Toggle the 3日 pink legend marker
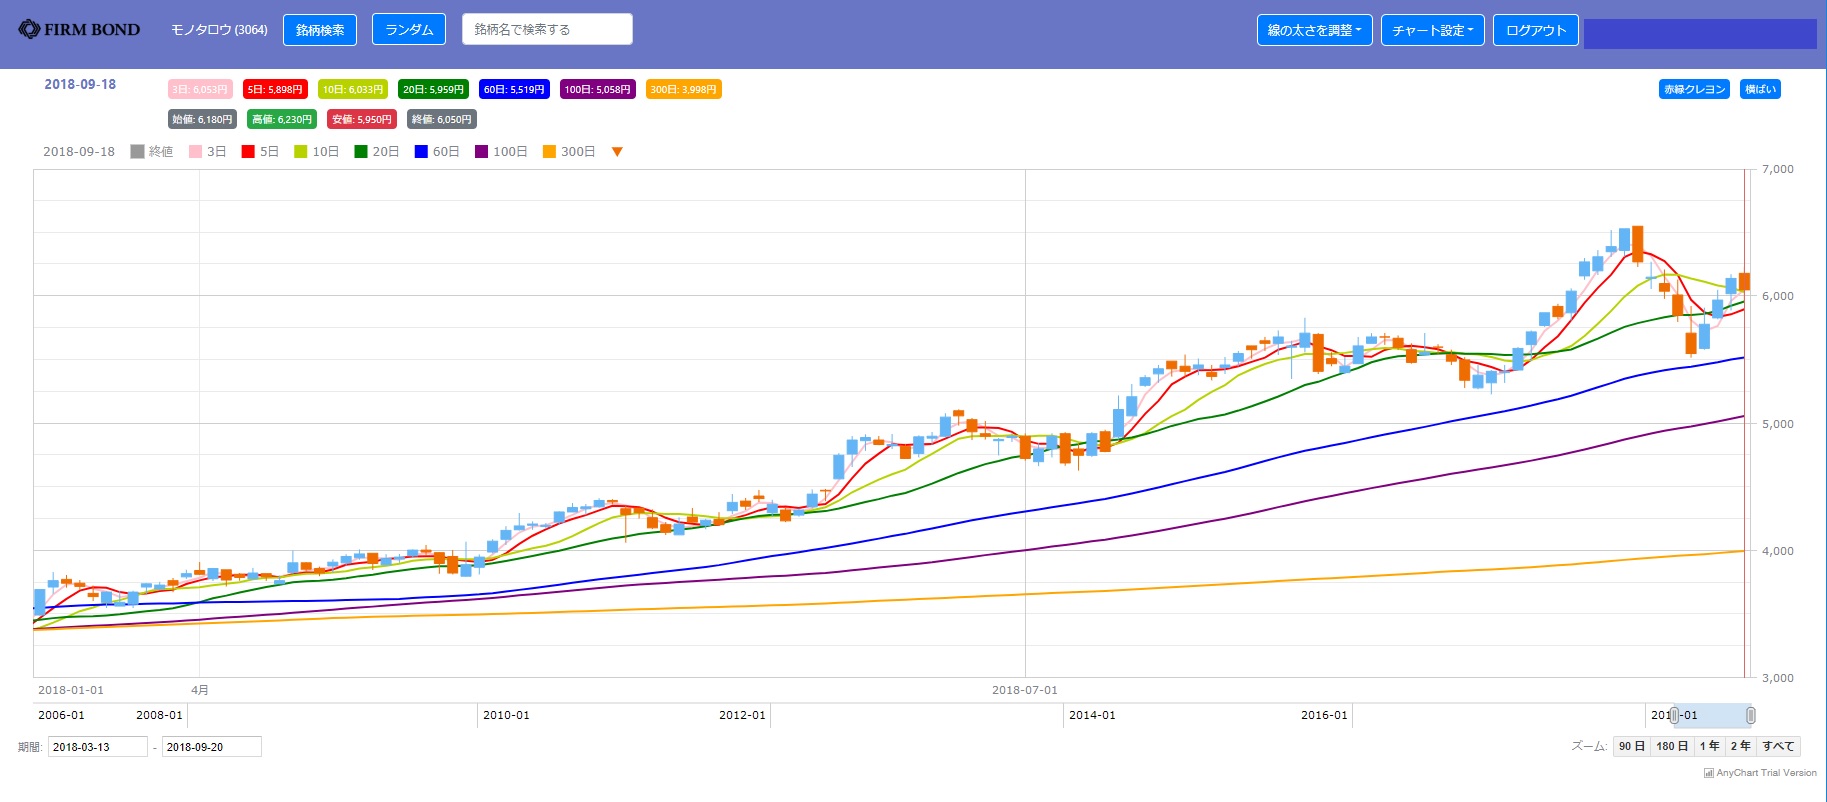This screenshot has width=1827, height=802. (196, 152)
